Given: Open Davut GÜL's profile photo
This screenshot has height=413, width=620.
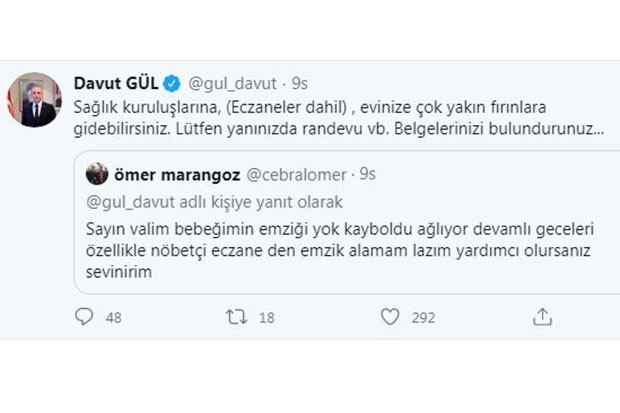Looking at the screenshot, I should 39,100.
